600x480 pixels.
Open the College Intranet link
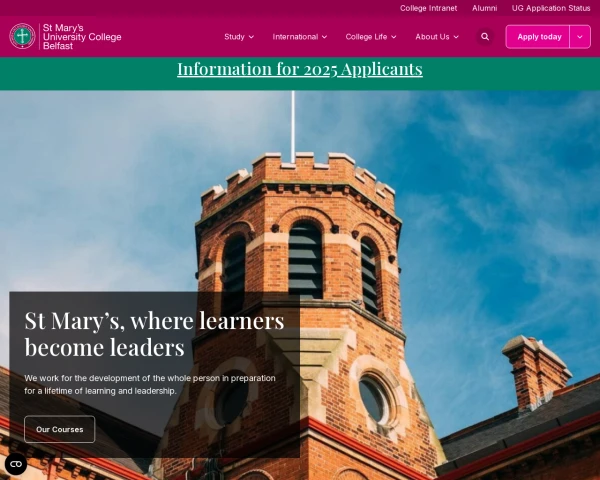pos(428,8)
